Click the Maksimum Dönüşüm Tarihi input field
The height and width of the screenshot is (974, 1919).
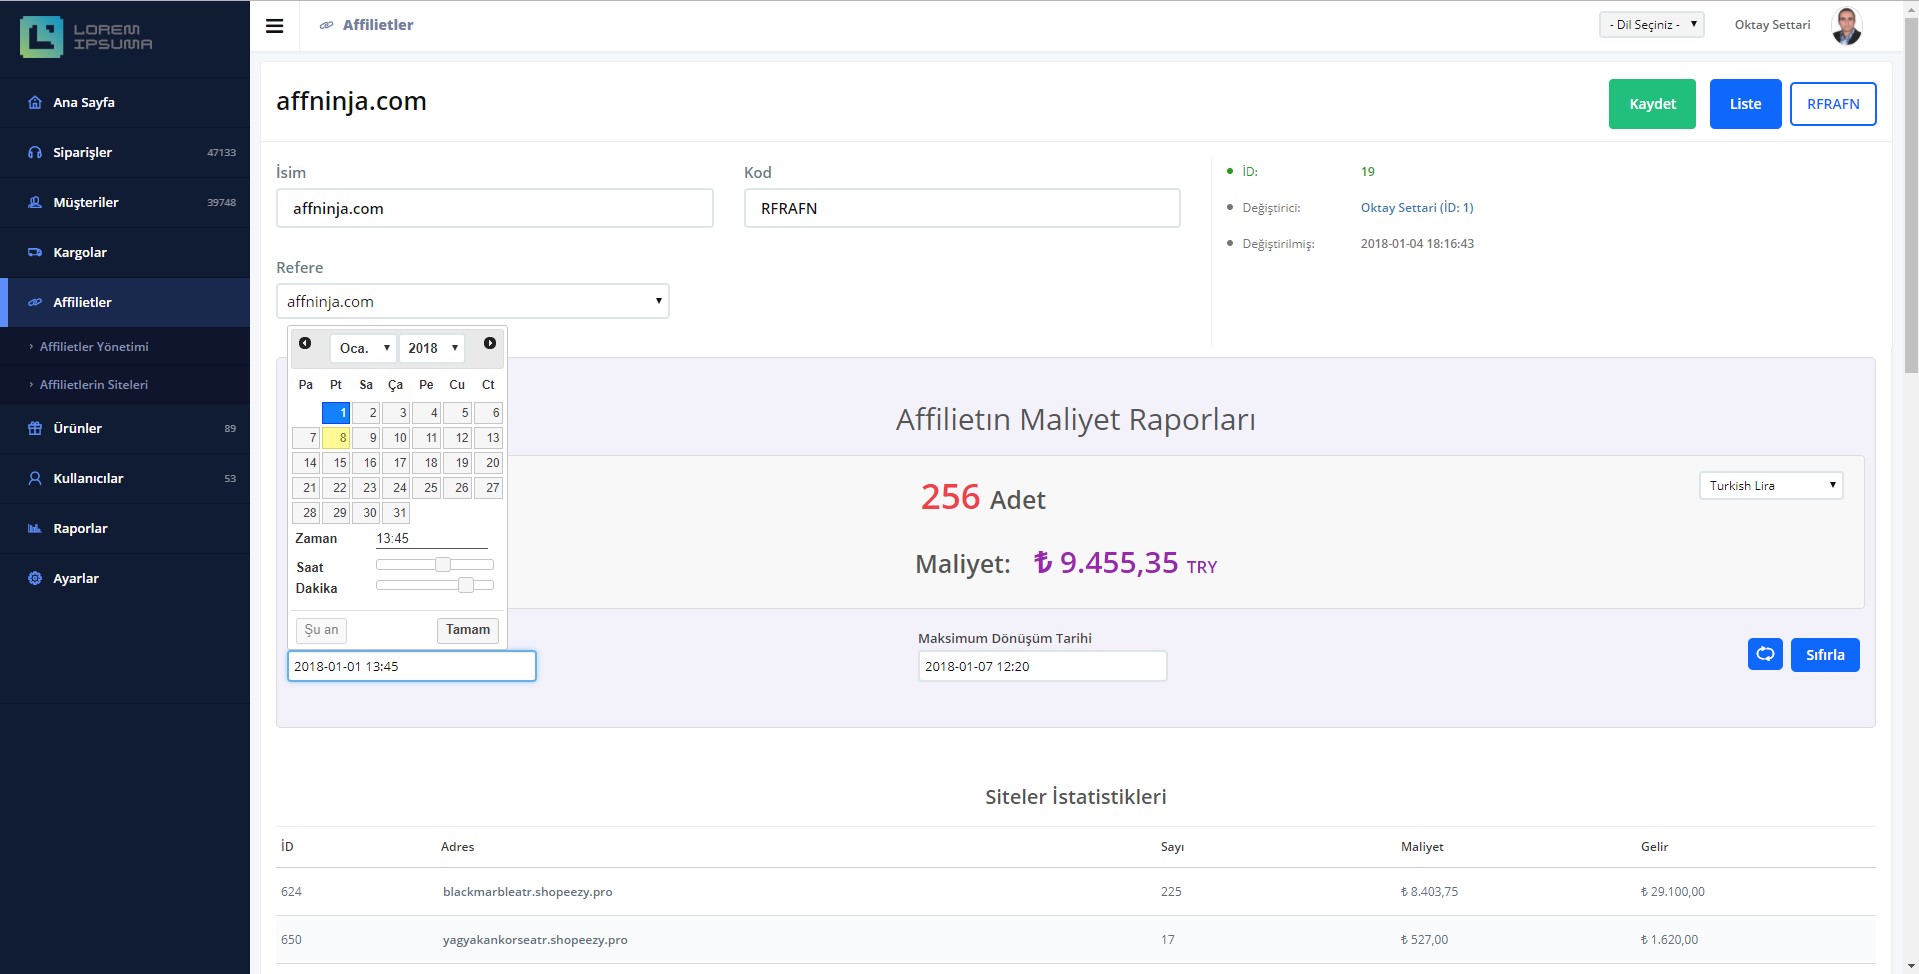coord(1042,667)
